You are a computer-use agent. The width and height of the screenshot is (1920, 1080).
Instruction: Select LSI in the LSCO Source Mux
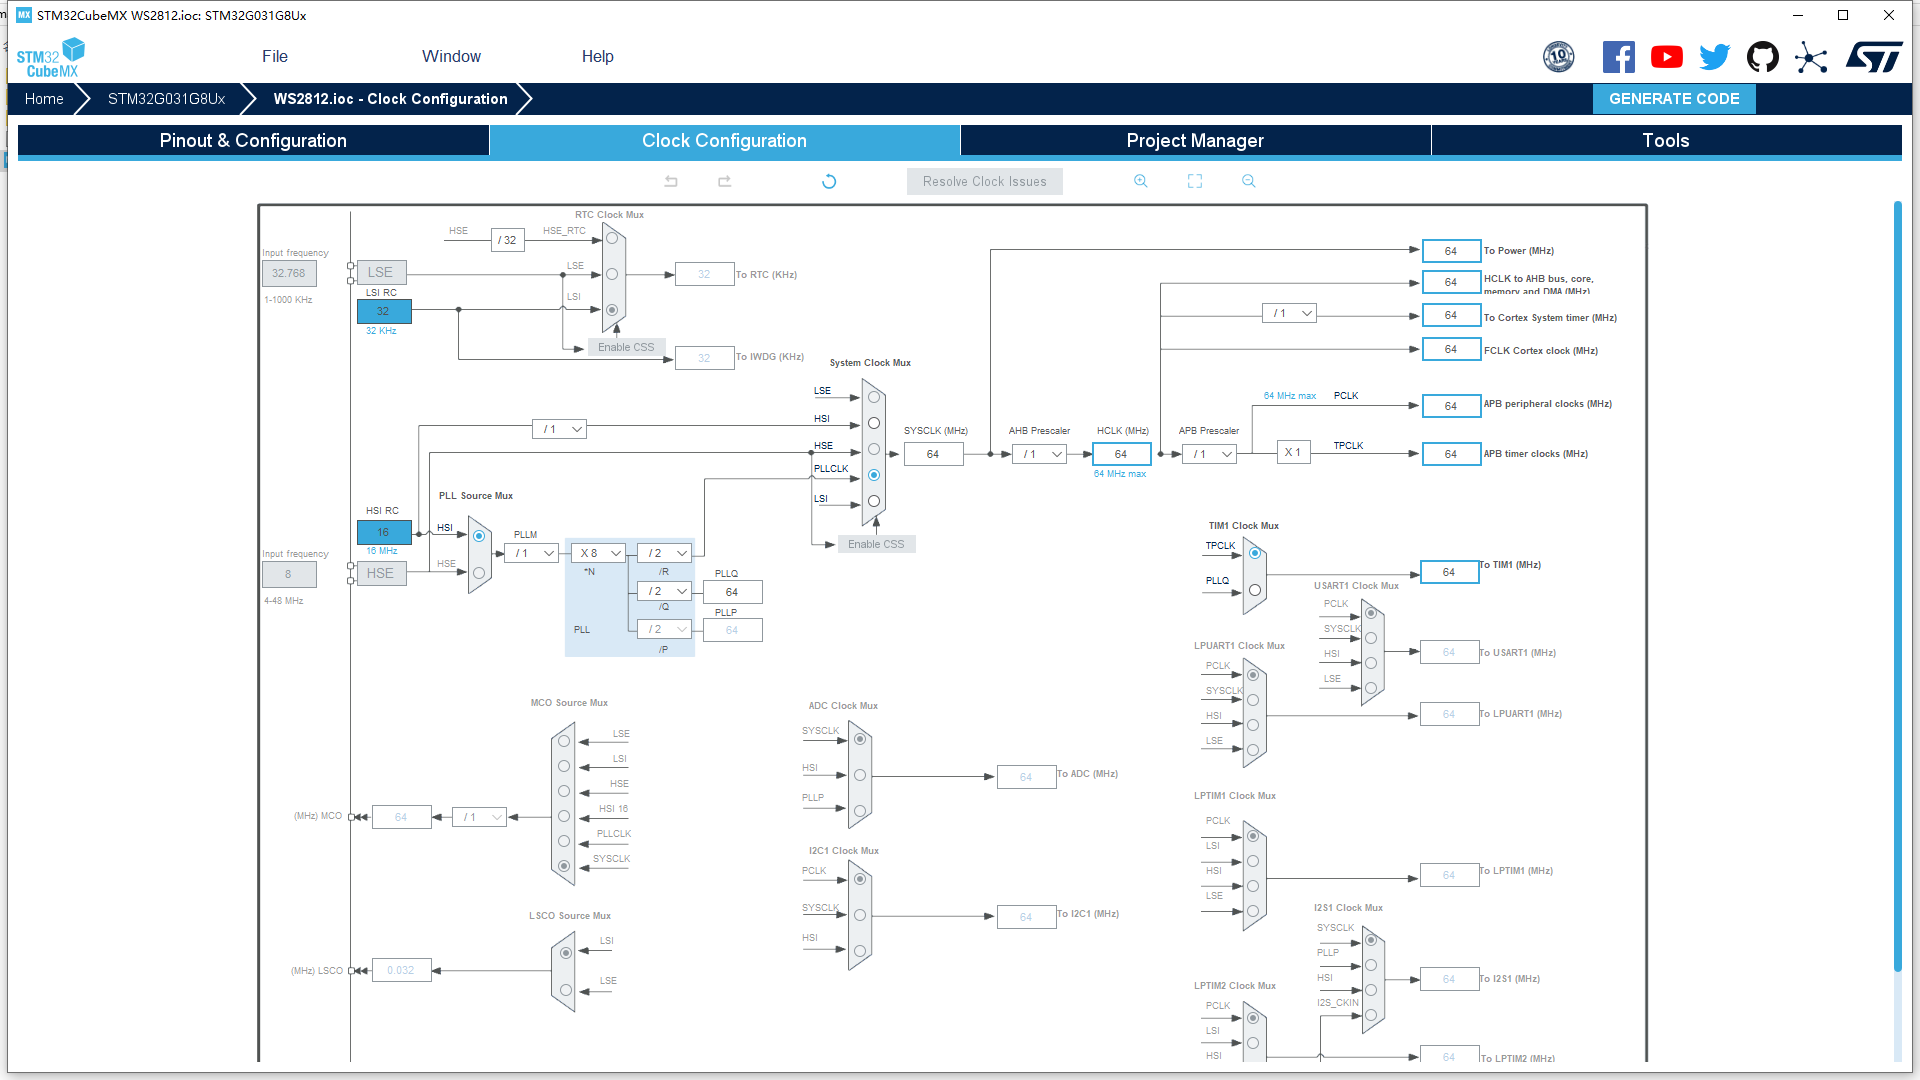[x=566, y=953]
